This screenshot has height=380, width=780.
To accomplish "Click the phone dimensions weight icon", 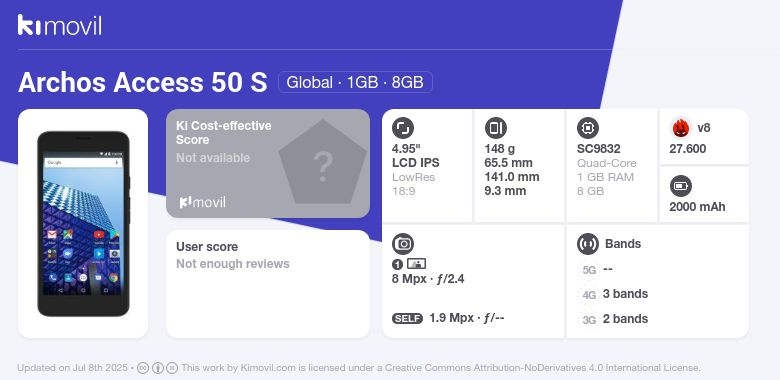I will [x=495, y=128].
